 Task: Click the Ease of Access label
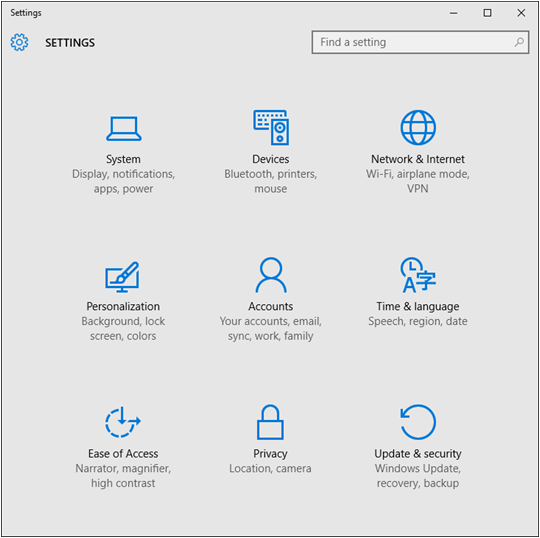click(123, 454)
